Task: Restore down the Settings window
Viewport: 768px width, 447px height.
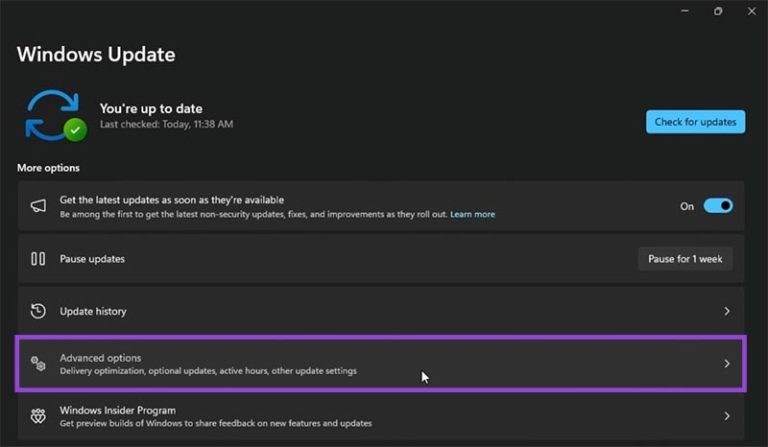Action: tap(717, 11)
